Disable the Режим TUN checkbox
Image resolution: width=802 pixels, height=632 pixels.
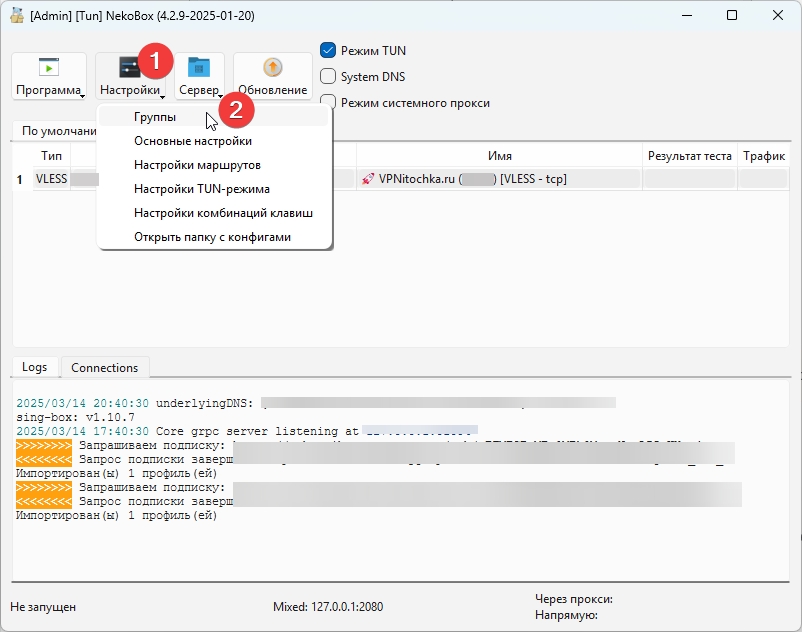click(x=328, y=51)
